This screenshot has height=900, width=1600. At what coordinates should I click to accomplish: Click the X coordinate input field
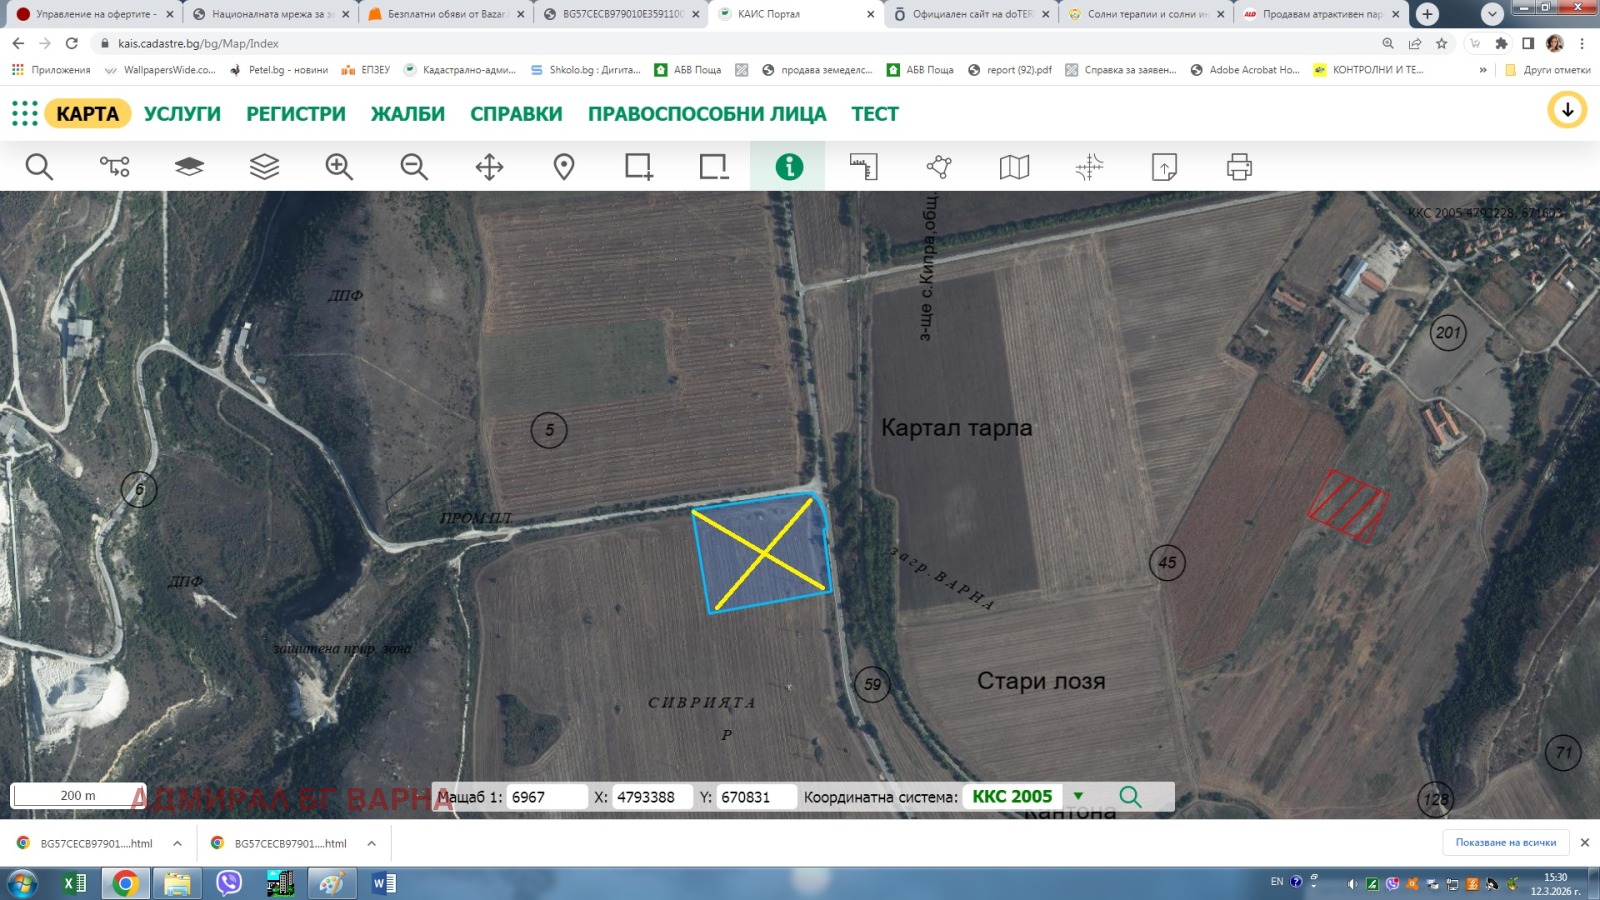(651, 797)
